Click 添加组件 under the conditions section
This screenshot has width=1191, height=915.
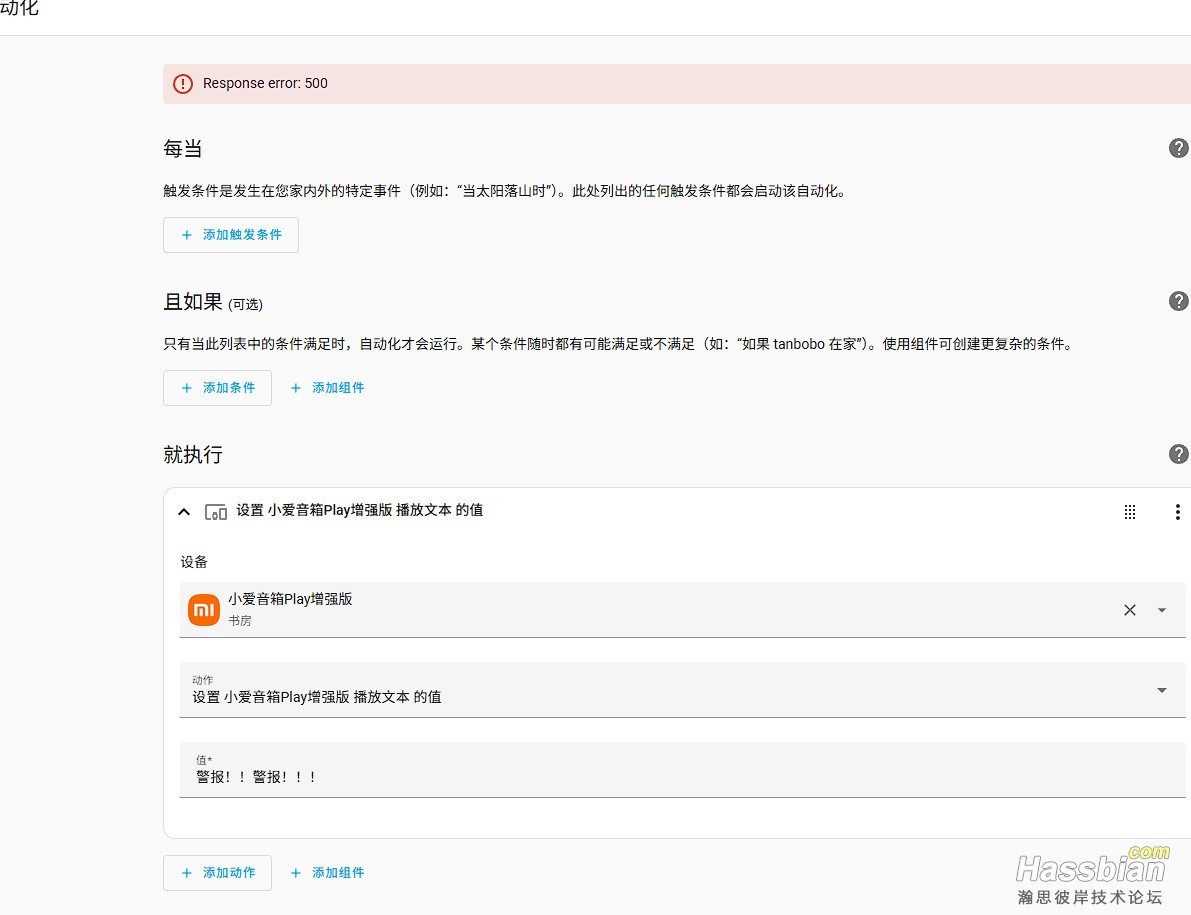(327, 388)
